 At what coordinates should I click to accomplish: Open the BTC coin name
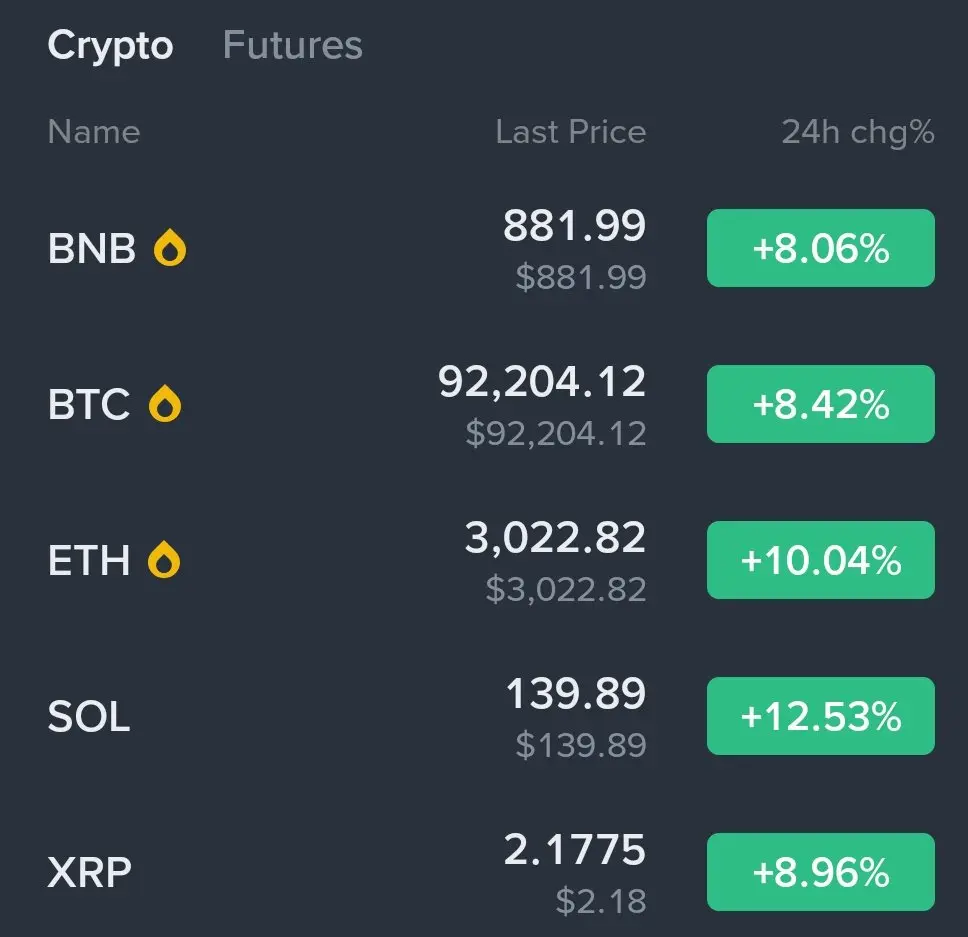89,405
